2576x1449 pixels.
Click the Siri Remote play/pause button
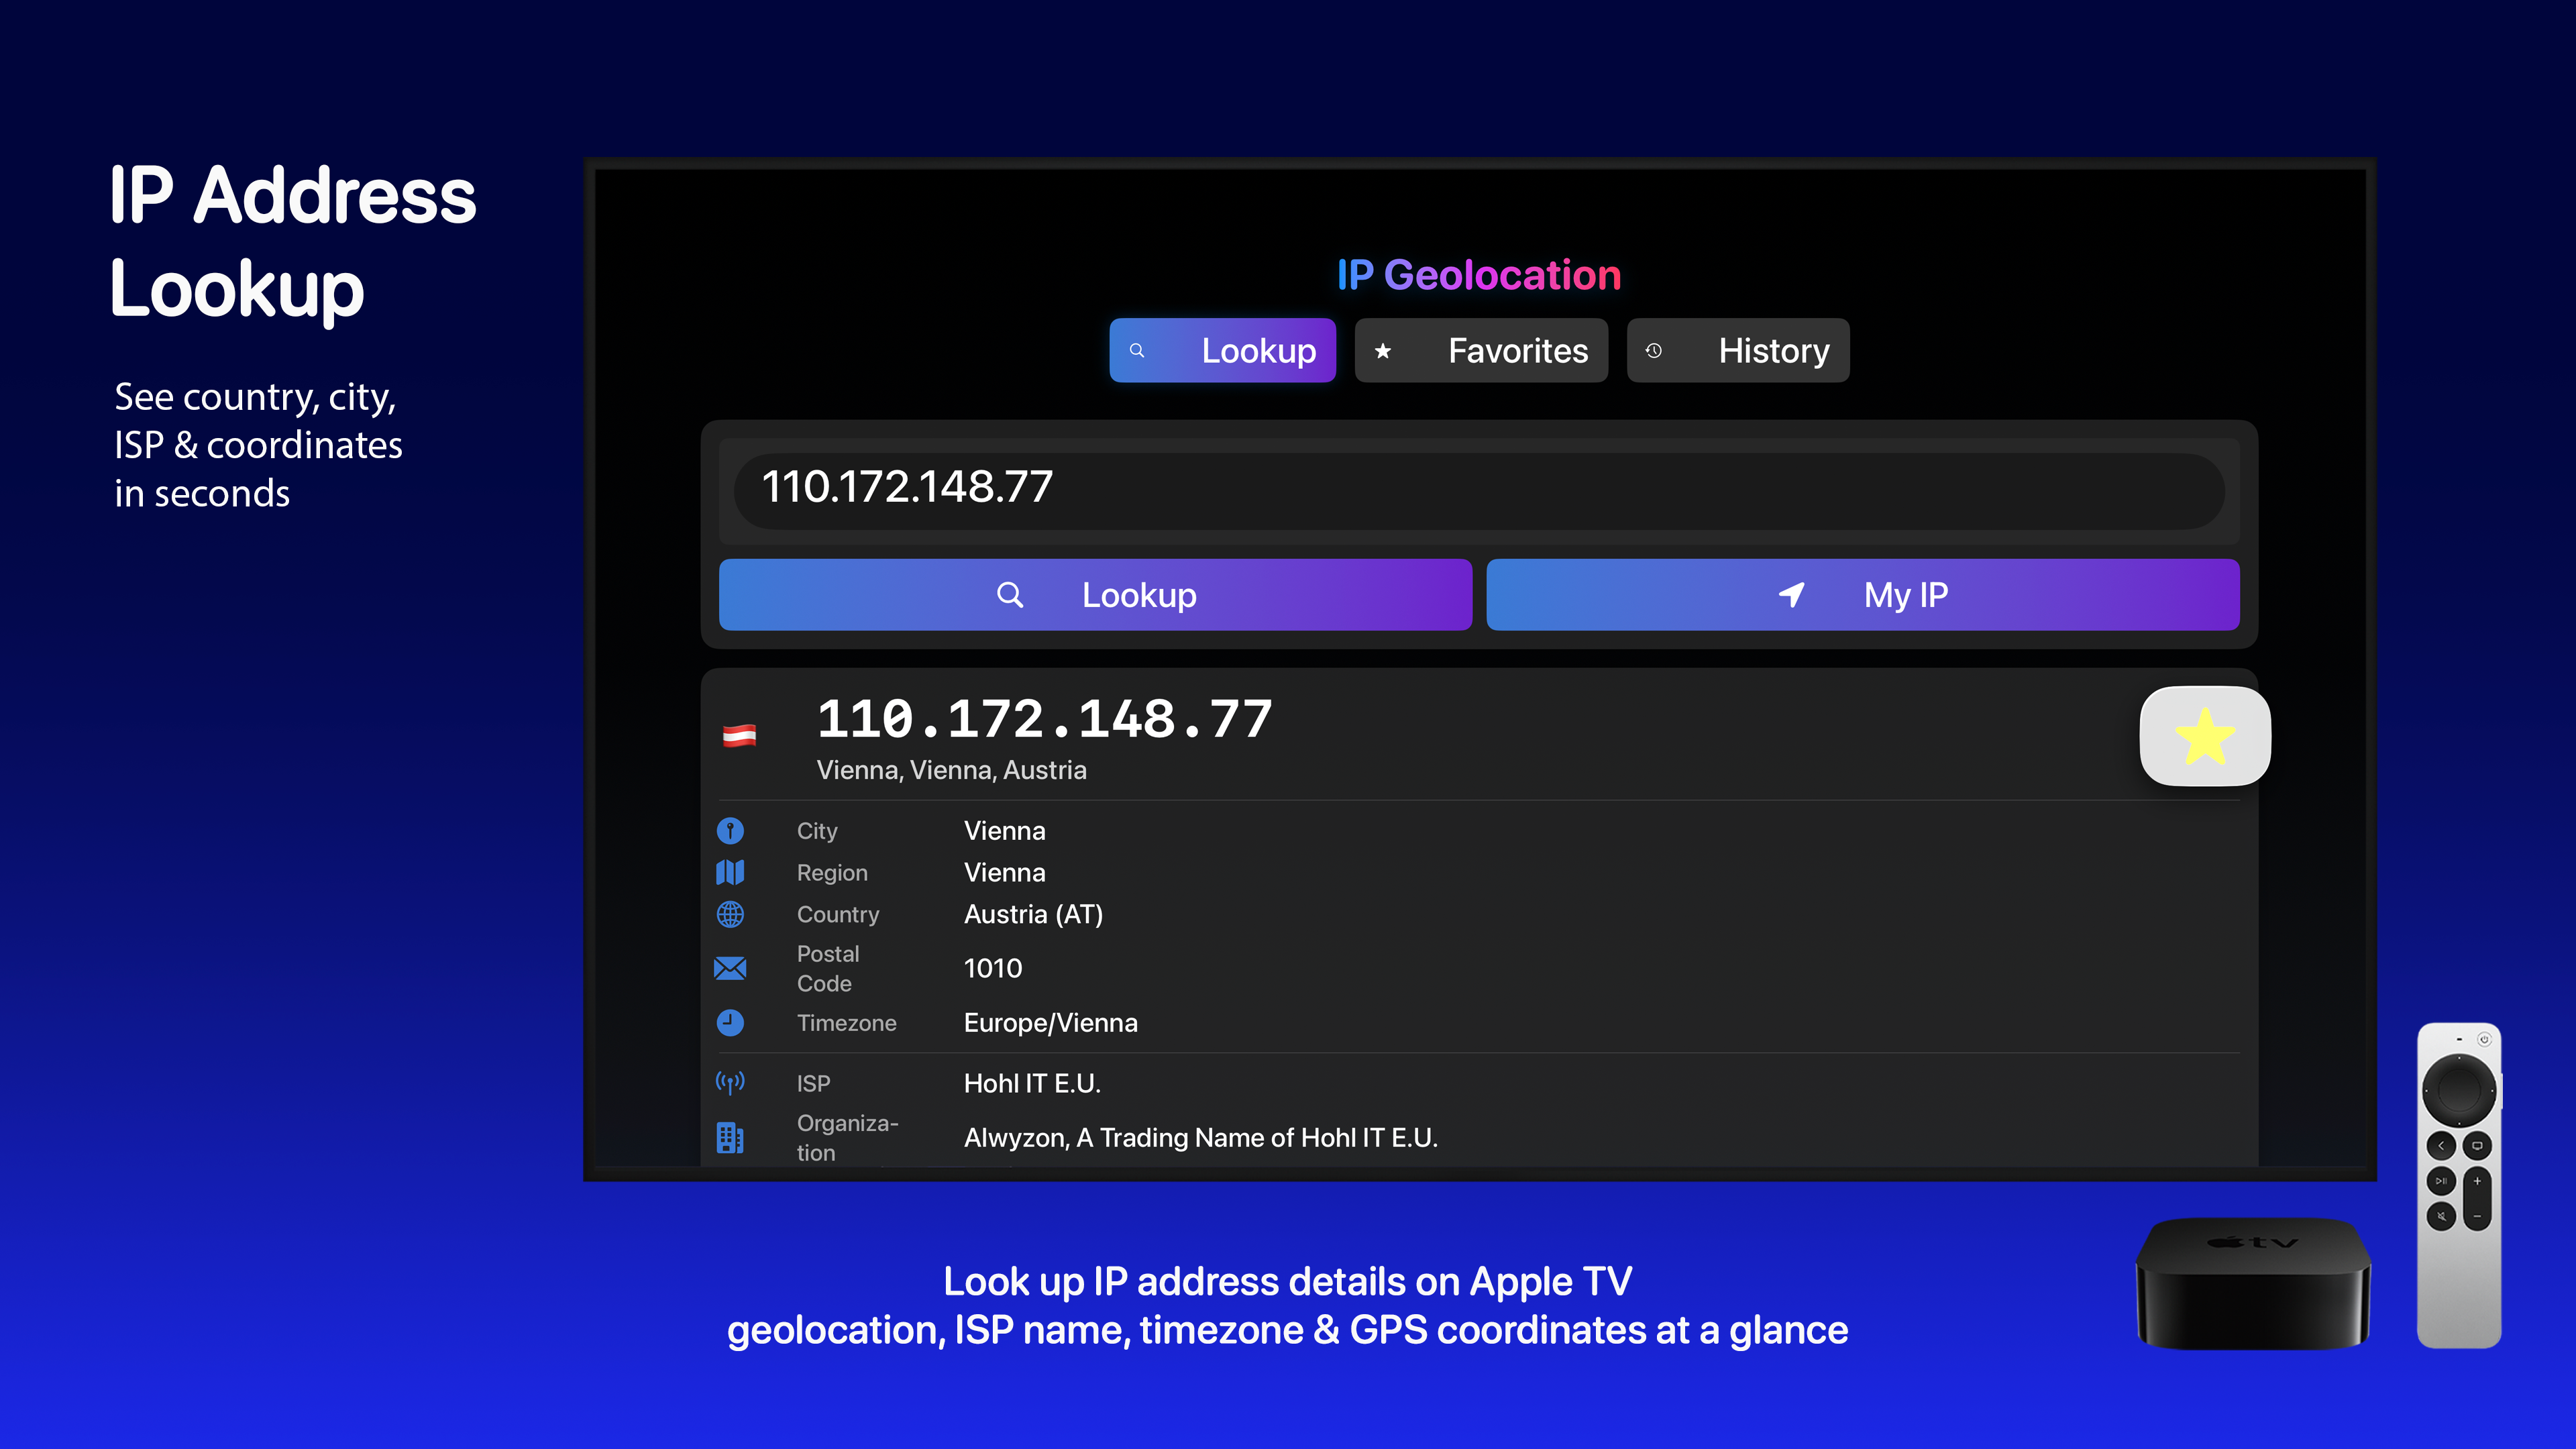(2441, 1181)
